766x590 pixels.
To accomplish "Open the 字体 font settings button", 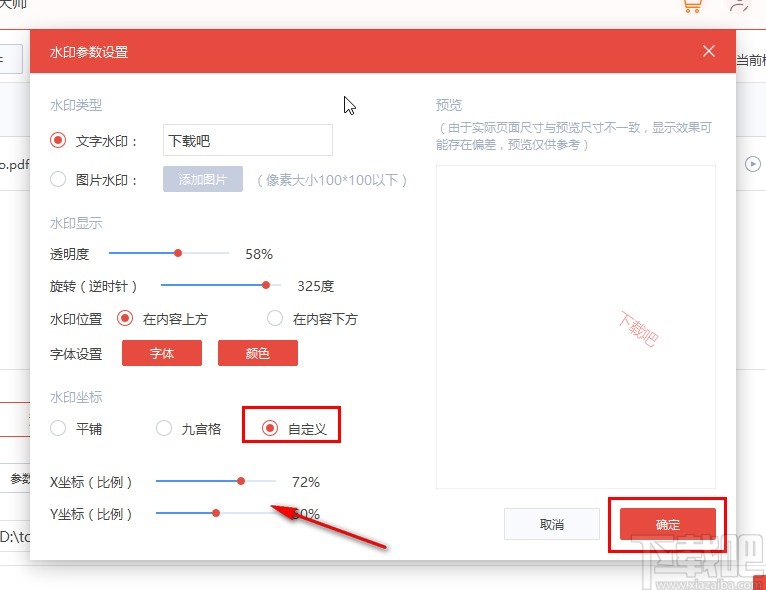I will [x=162, y=353].
